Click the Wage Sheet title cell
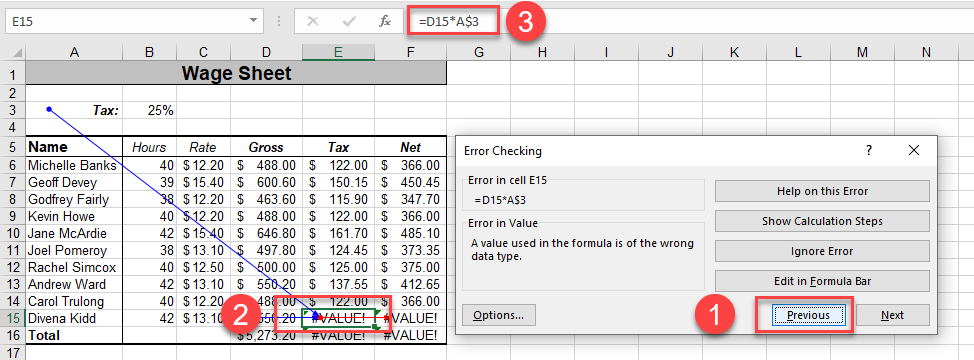This screenshot has height=360, width=974. point(236,74)
